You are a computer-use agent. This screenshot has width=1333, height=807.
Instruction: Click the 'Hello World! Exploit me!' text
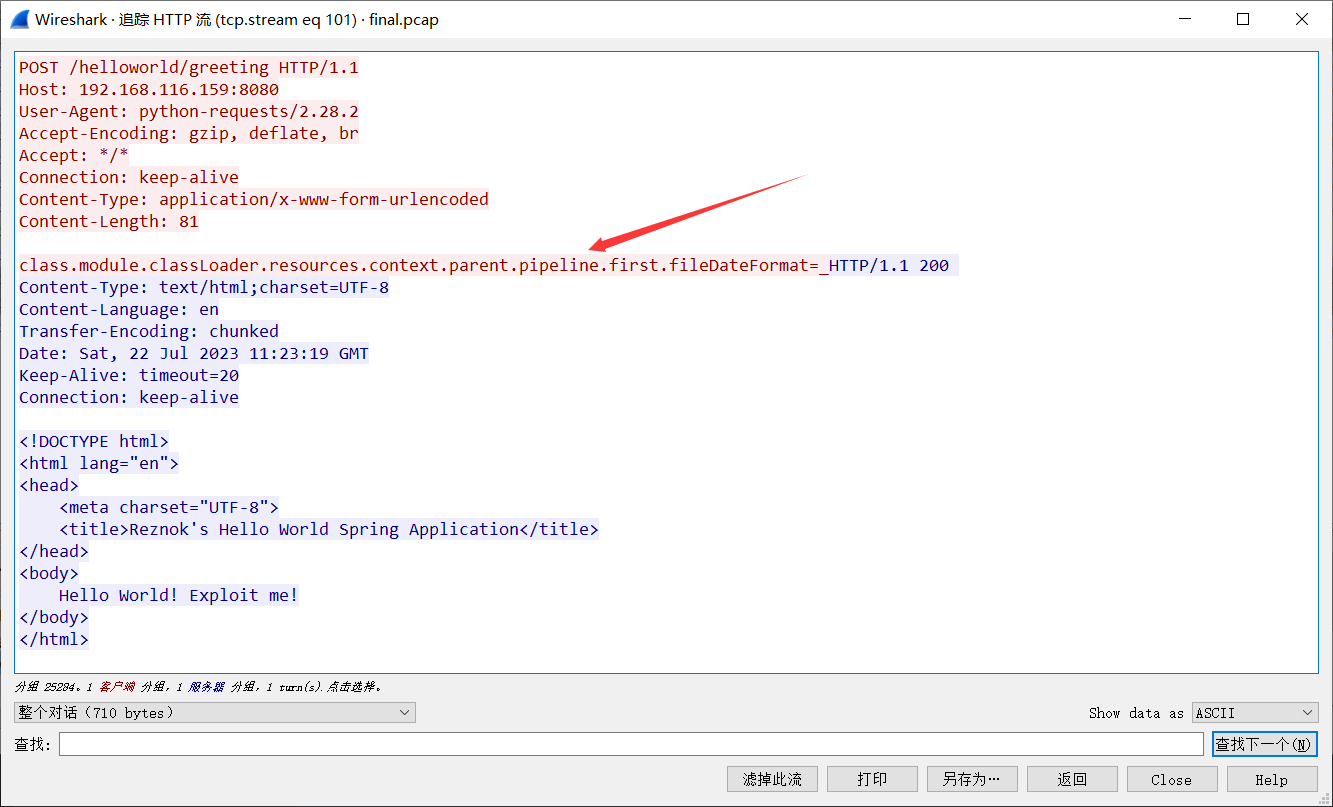(x=179, y=595)
